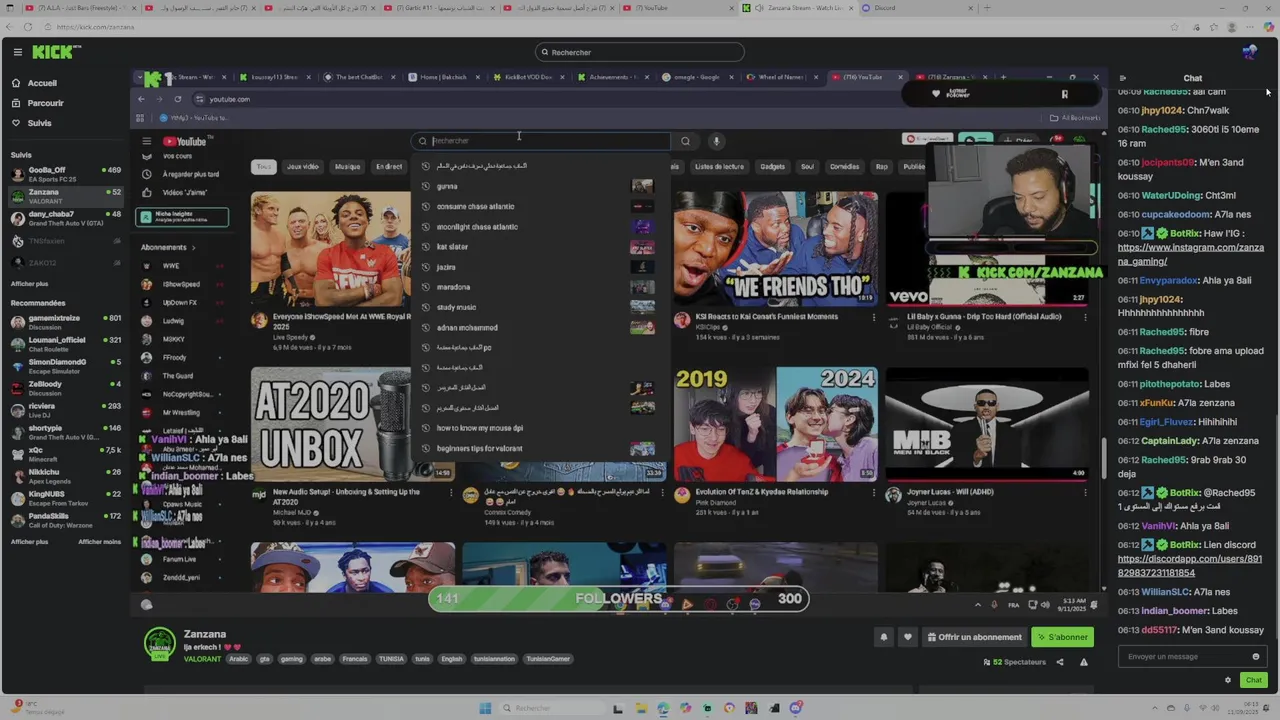Click Offrir un abonnement button

[975, 637]
